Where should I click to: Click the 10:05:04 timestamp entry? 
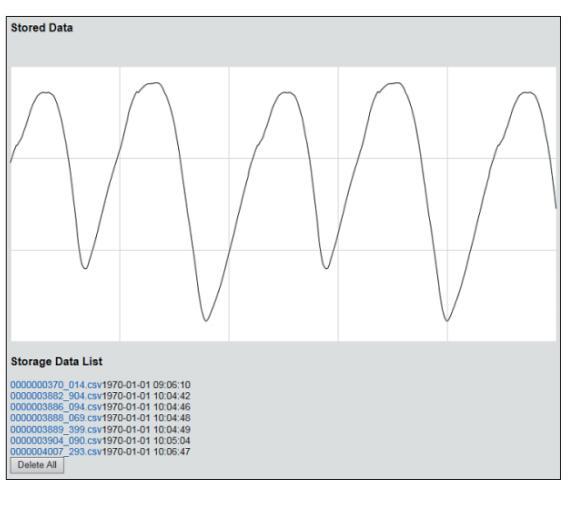[172, 441]
